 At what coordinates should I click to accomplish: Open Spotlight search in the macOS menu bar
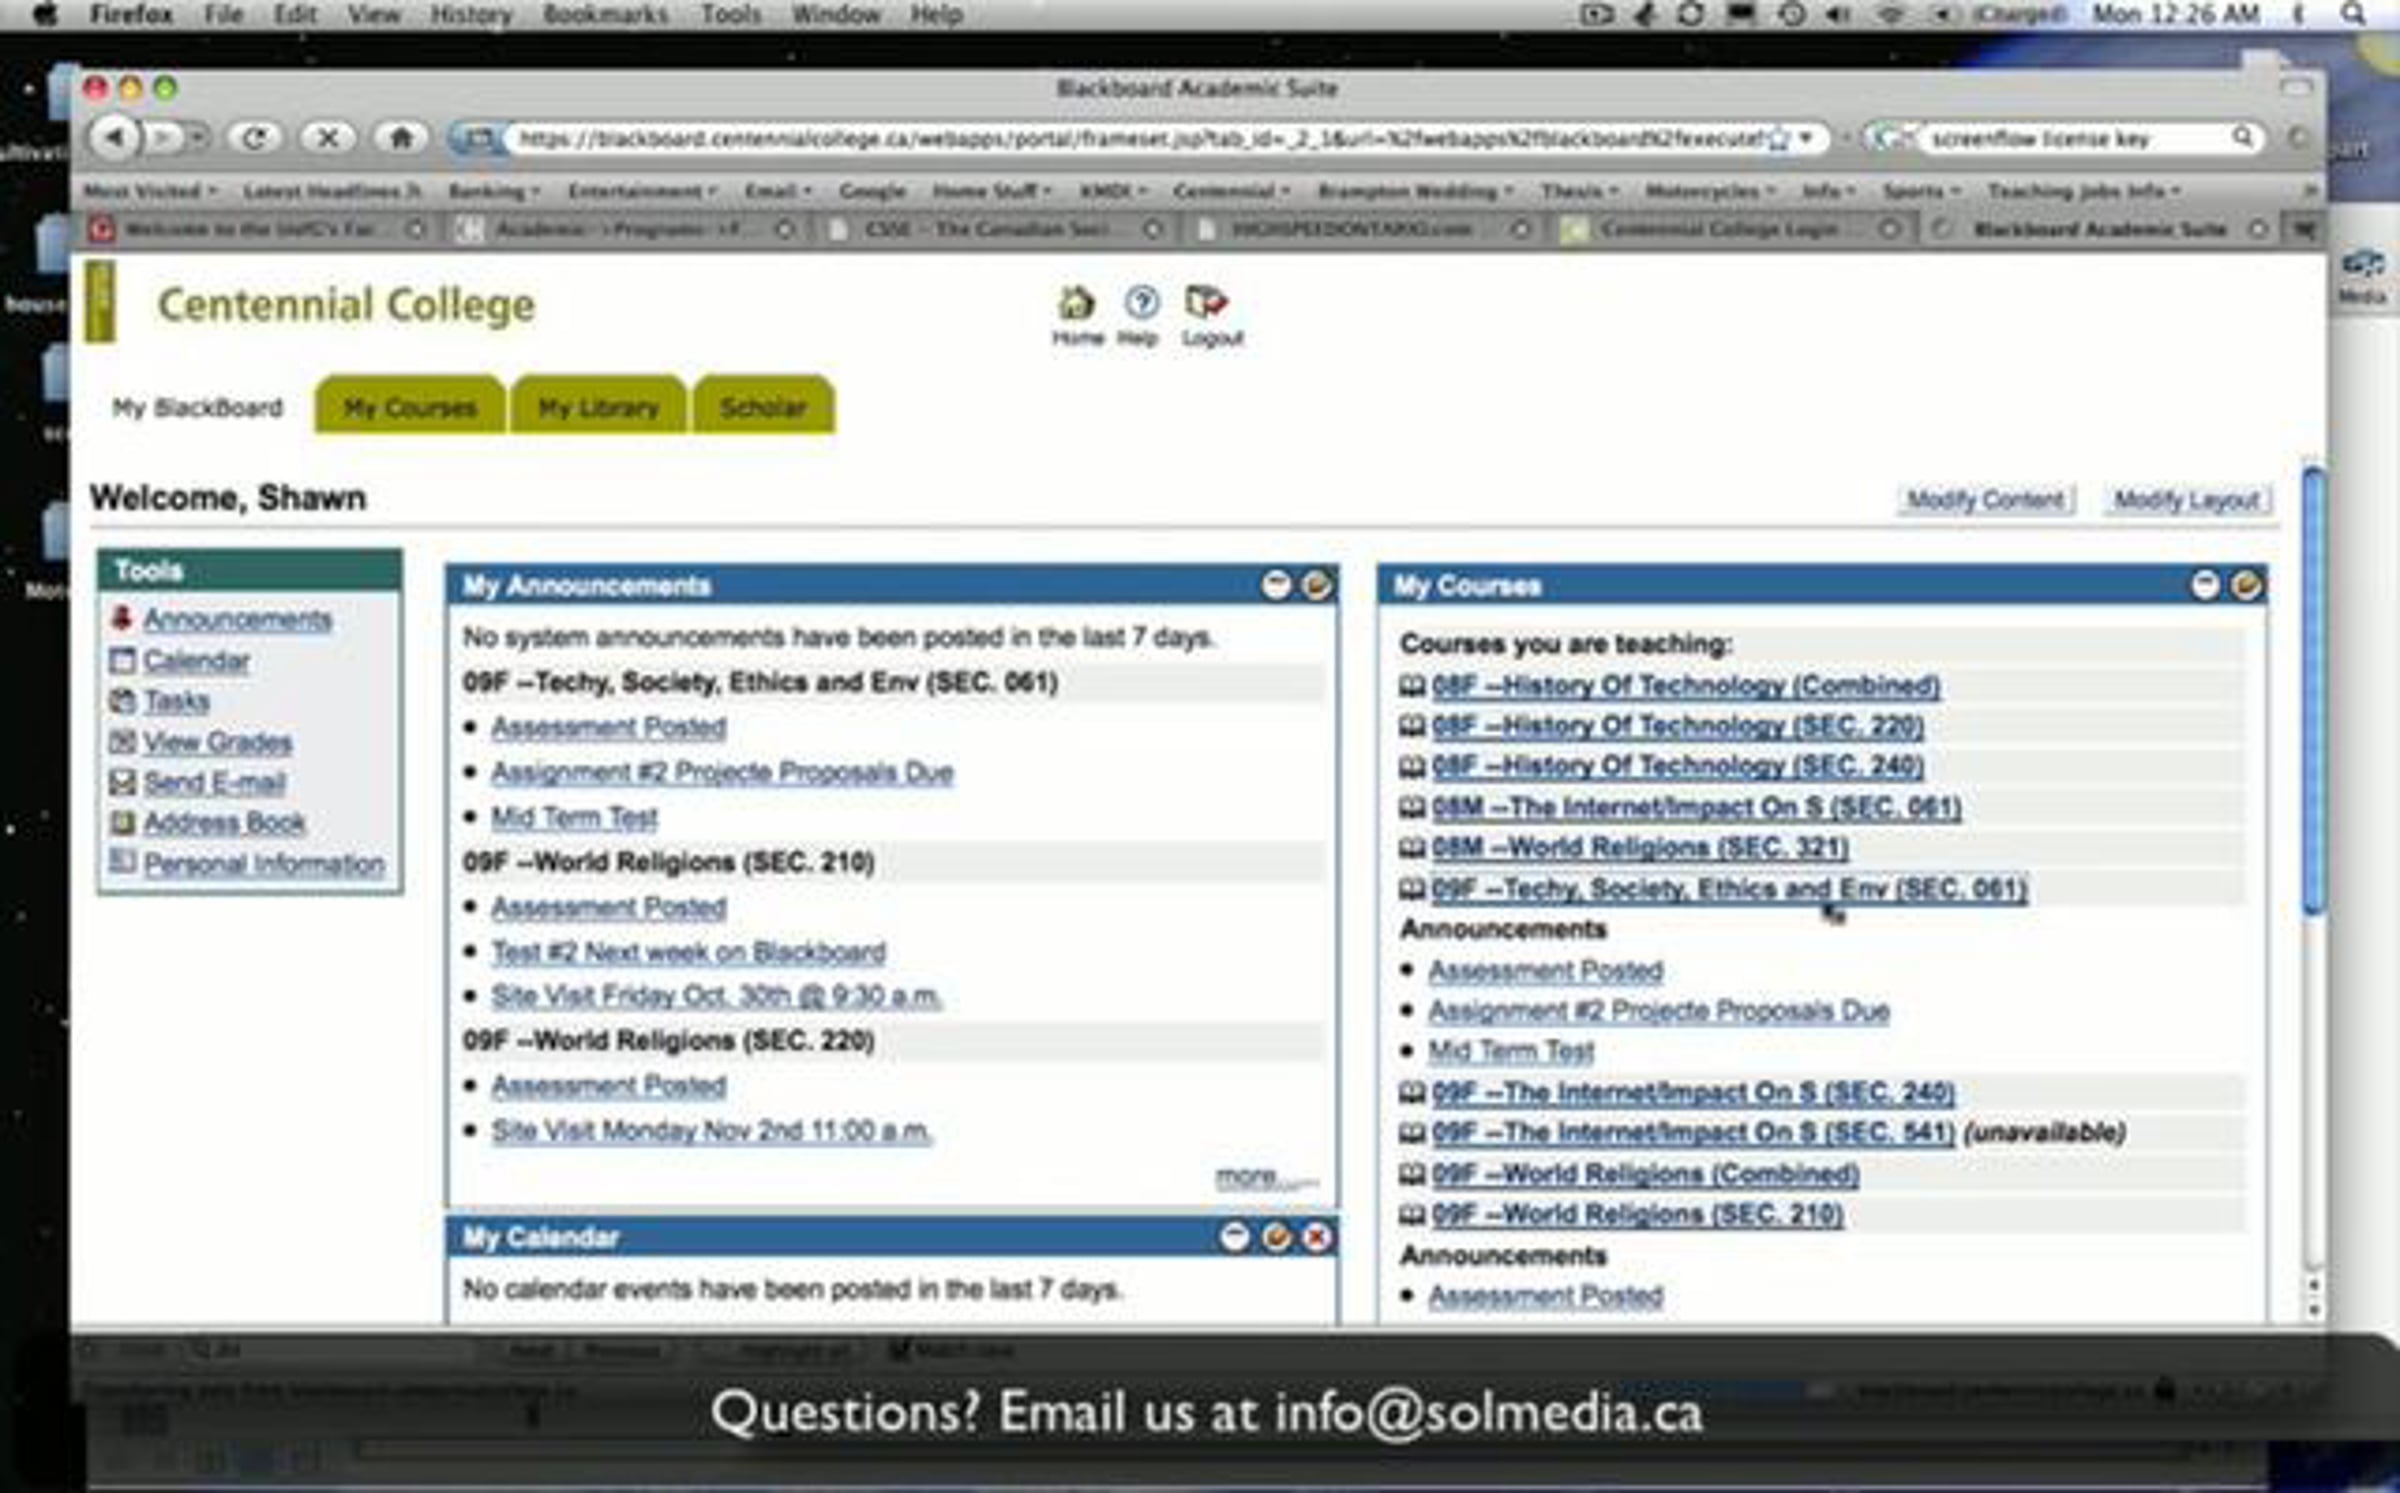tap(2353, 14)
